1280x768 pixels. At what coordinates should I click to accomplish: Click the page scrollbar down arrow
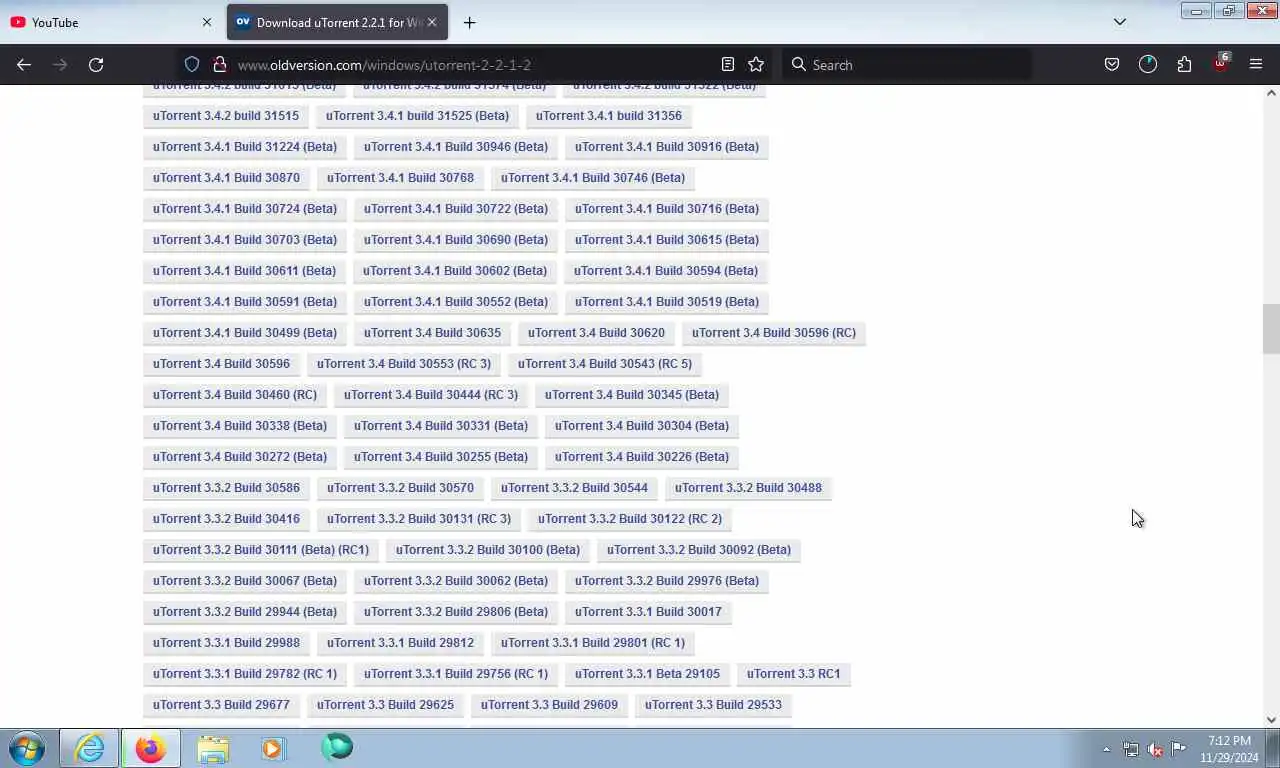(x=1271, y=719)
